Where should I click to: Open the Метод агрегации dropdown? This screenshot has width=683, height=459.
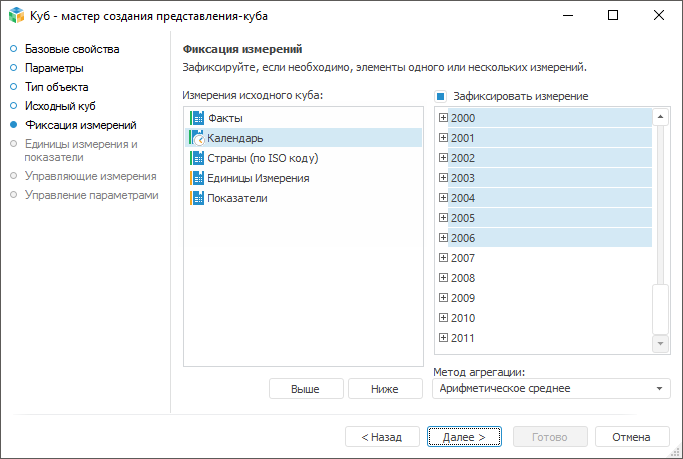pos(661,388)
